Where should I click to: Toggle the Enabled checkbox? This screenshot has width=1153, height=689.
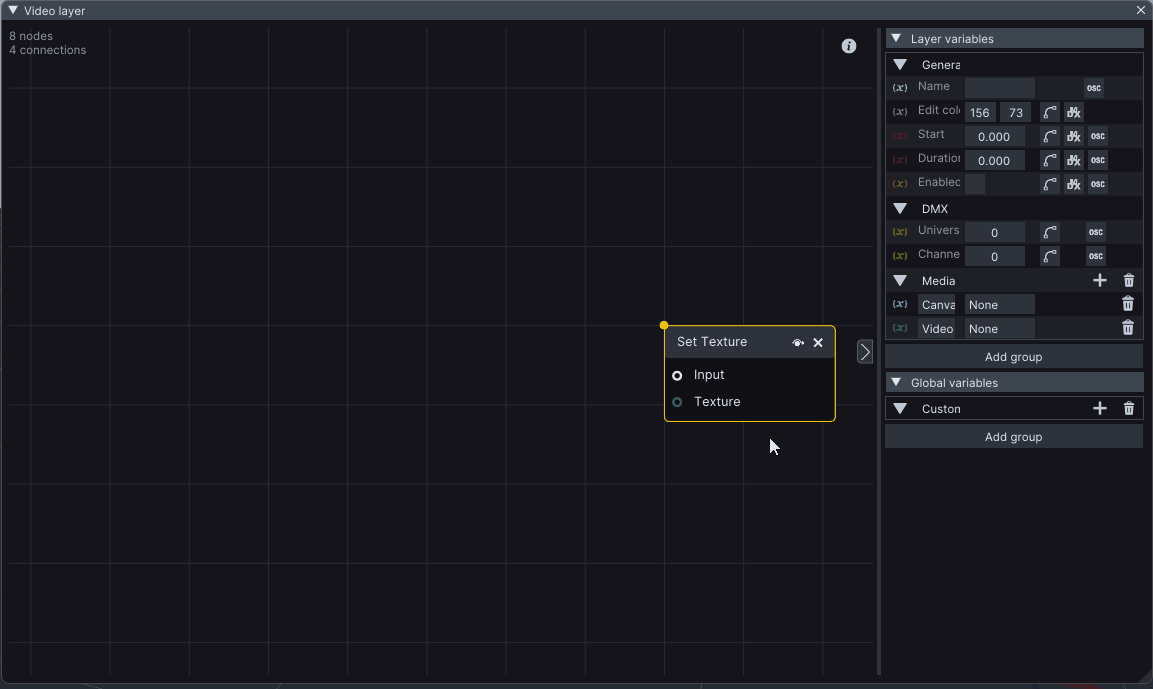point(975,184)
